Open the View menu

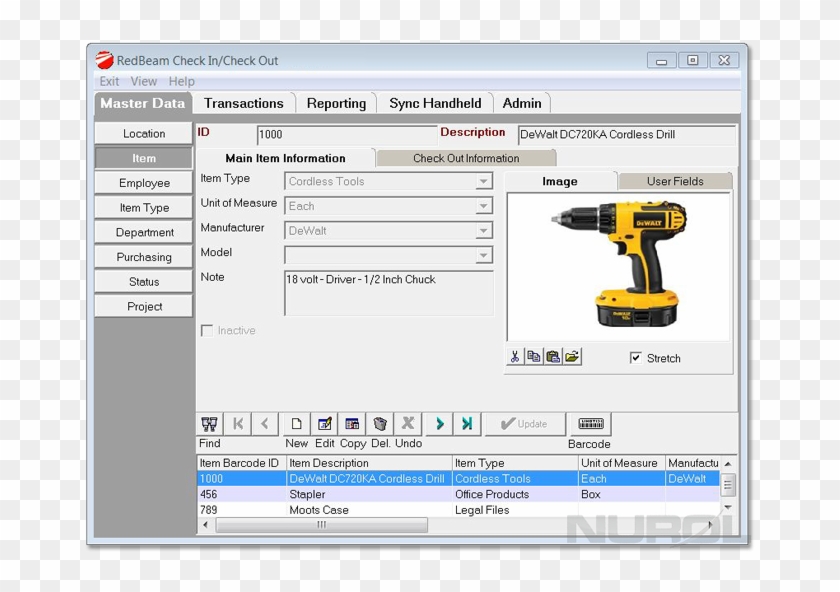143,81
